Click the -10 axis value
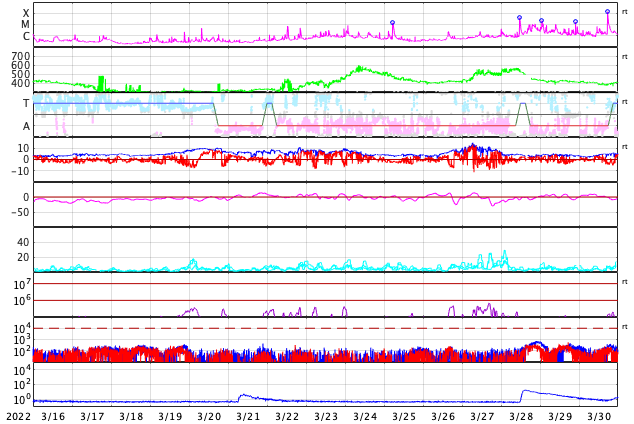The image size is (634, 424). 20,171
